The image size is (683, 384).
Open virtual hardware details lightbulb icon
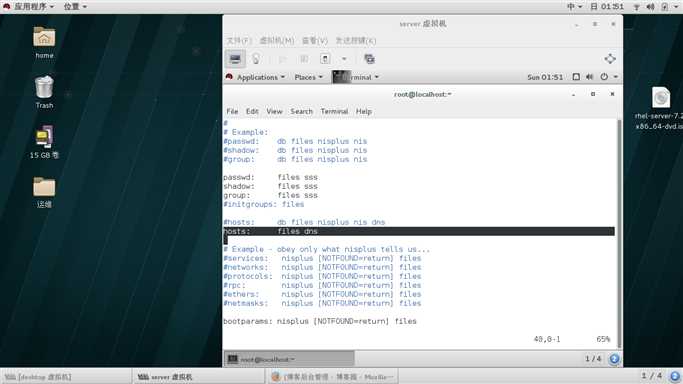(x=256, y=59)
